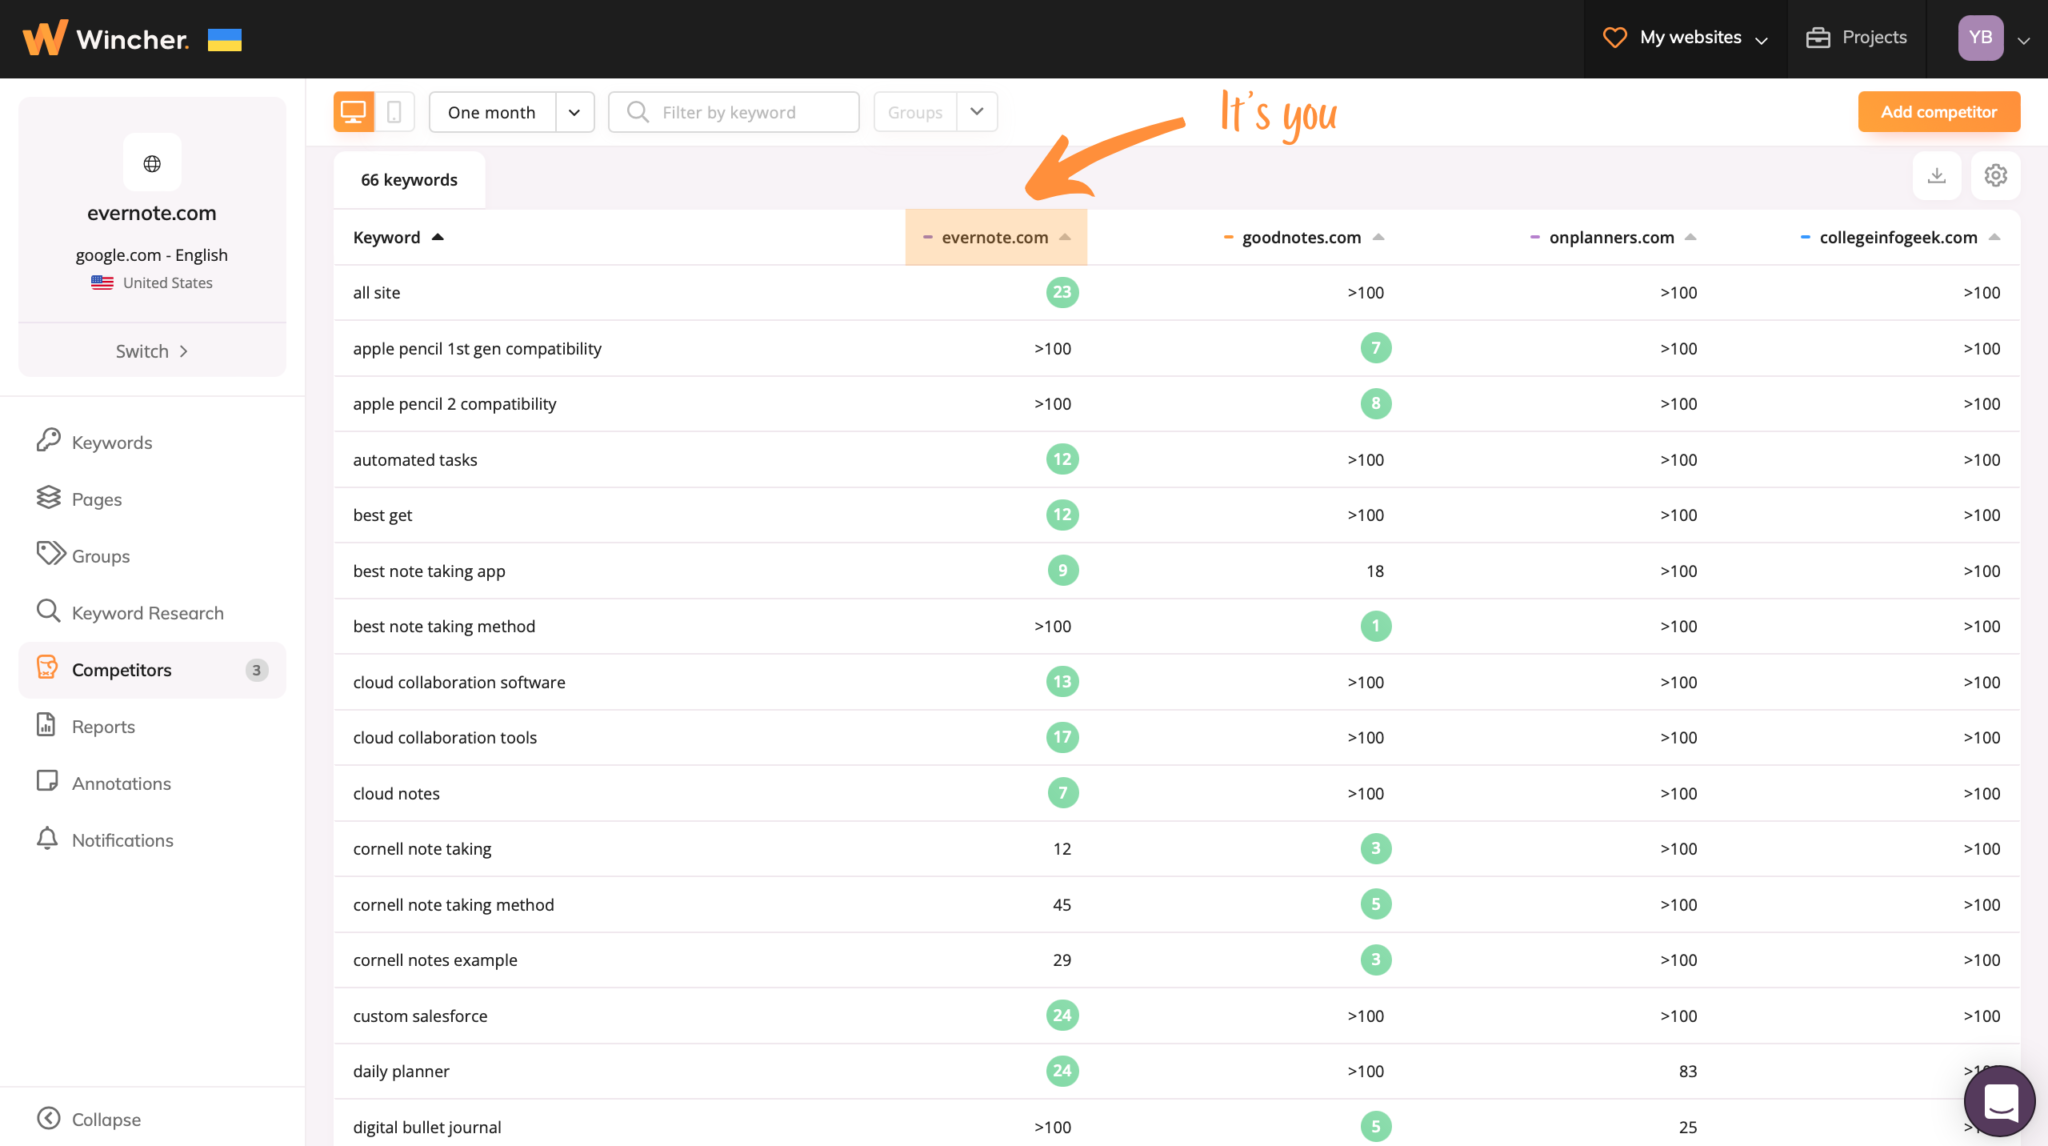Open the live chat bubble
The image size is (2048, 1146).
click(x=1999, y=1101)
